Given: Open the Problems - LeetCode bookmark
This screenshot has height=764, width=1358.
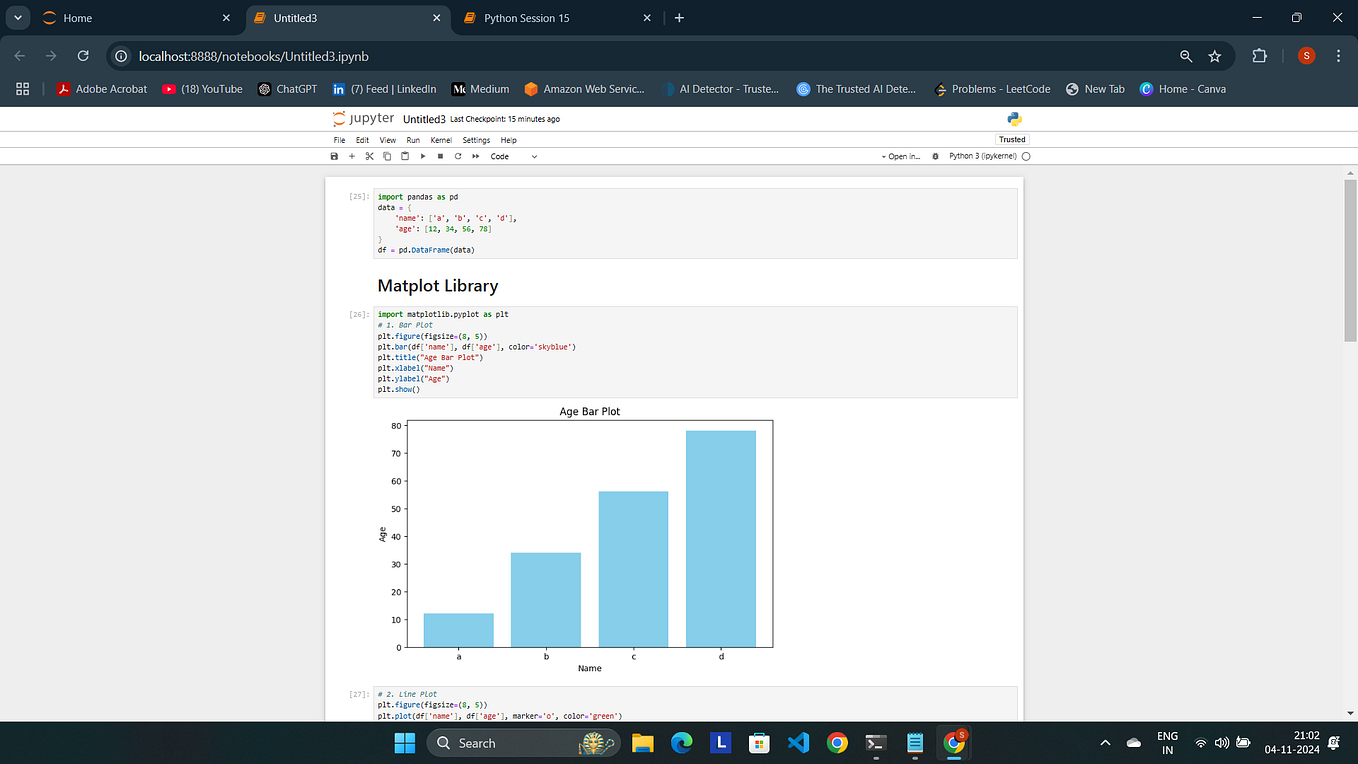Looking at the screenshot, I should [992, 88].
